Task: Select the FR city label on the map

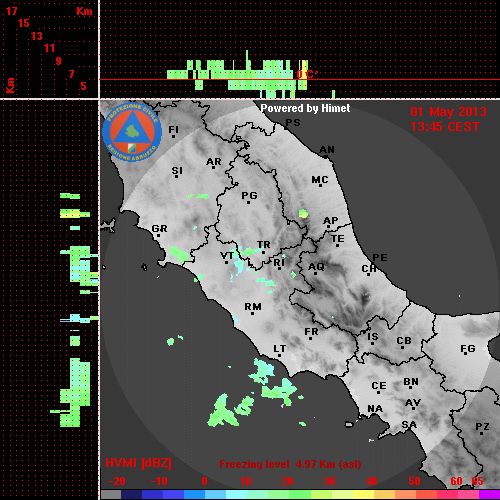Action: click(x=311, y=332)
